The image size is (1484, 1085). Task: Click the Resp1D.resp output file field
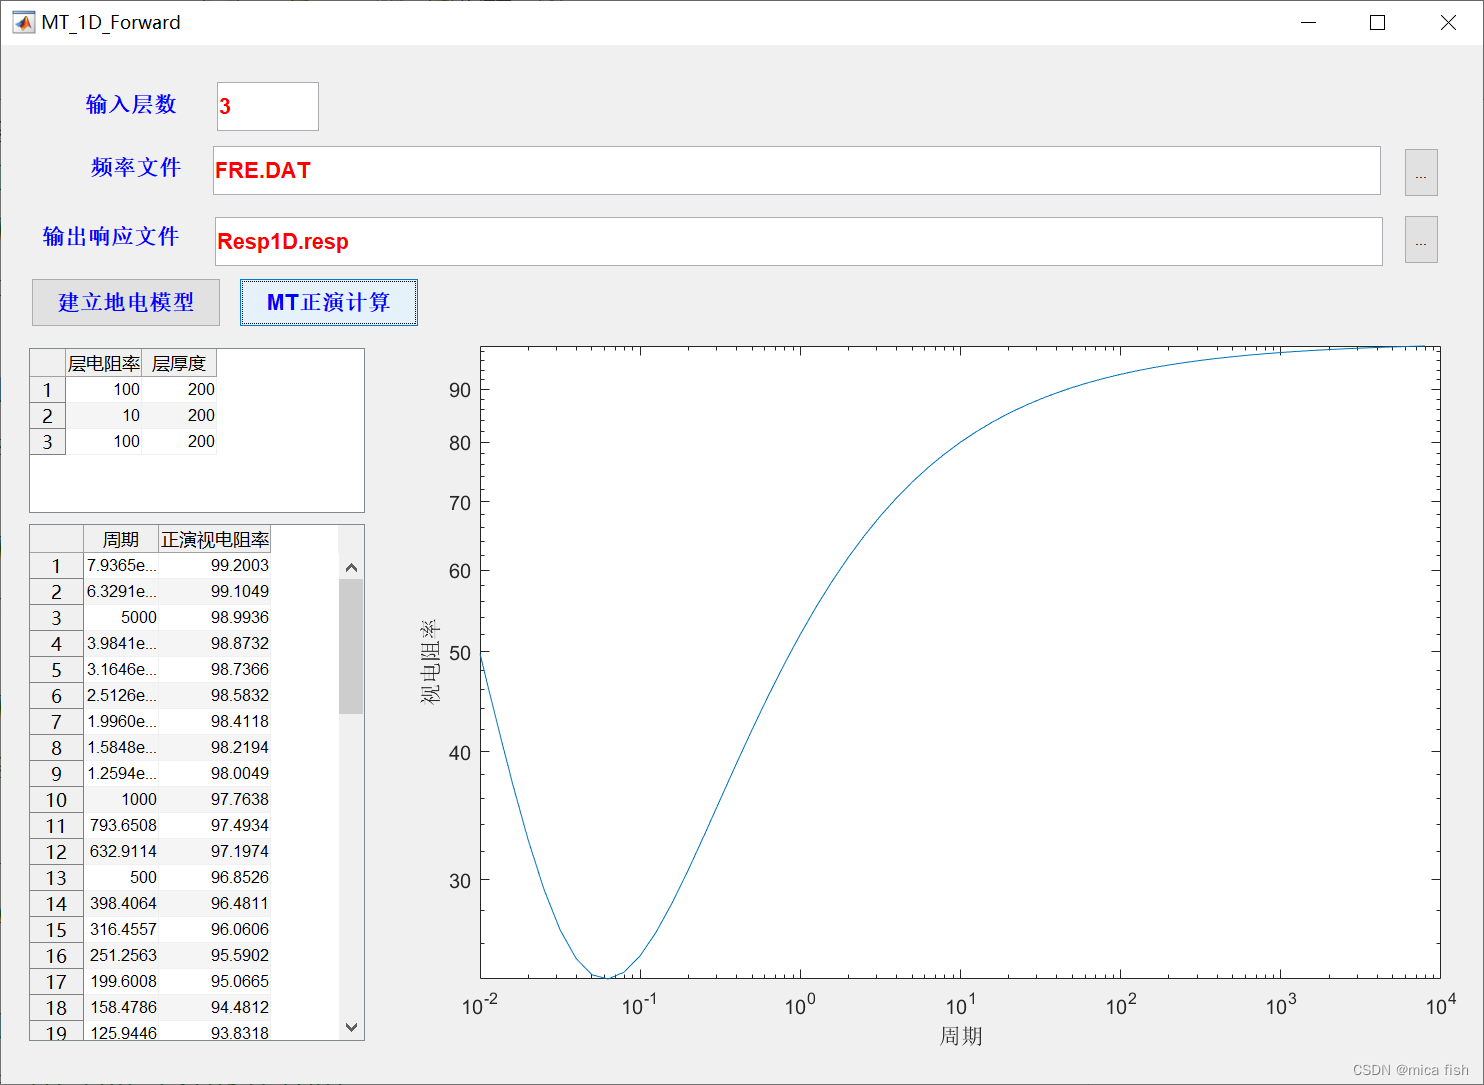(799, 241)
